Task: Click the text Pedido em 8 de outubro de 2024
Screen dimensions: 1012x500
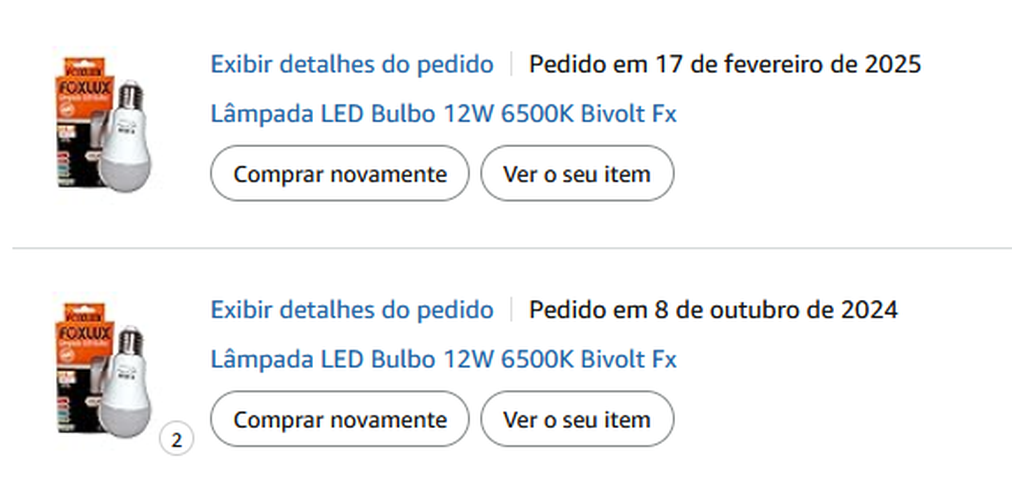Action: 713,310
